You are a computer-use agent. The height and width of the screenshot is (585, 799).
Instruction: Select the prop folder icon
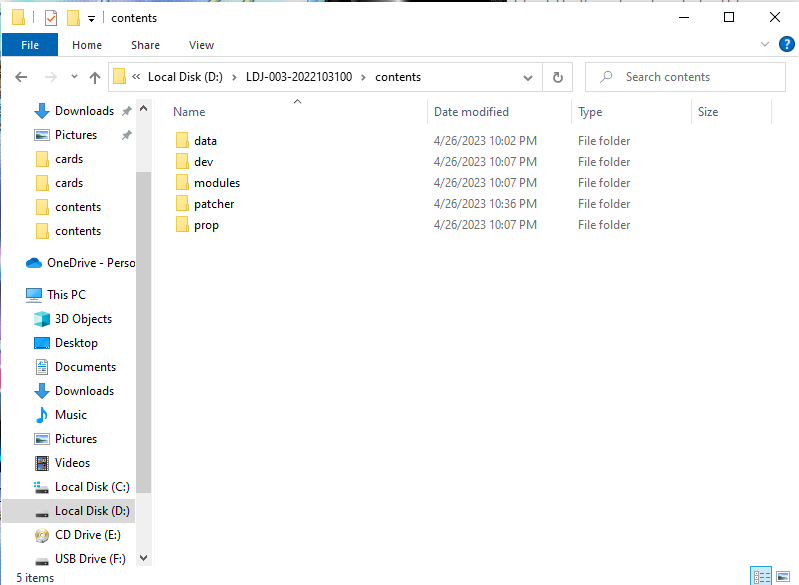coord(182,225)
